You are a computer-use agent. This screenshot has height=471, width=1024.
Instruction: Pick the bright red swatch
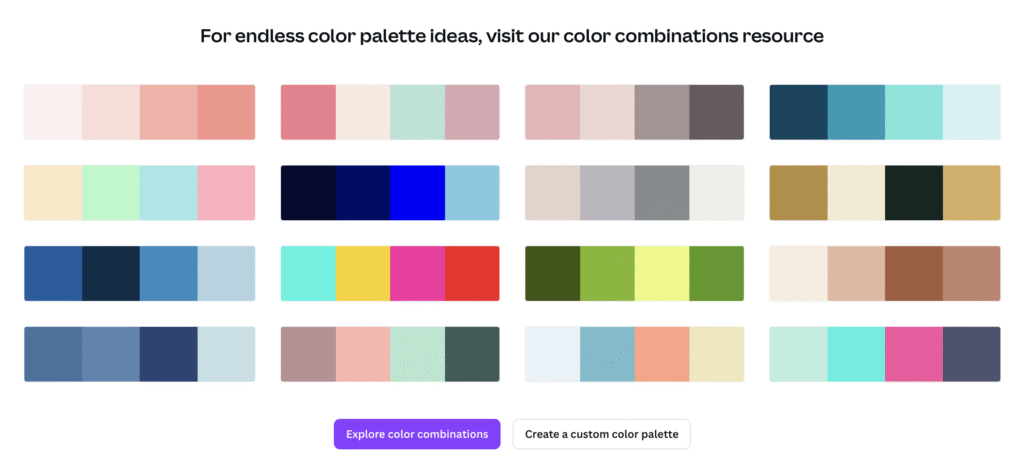(472, 274)
